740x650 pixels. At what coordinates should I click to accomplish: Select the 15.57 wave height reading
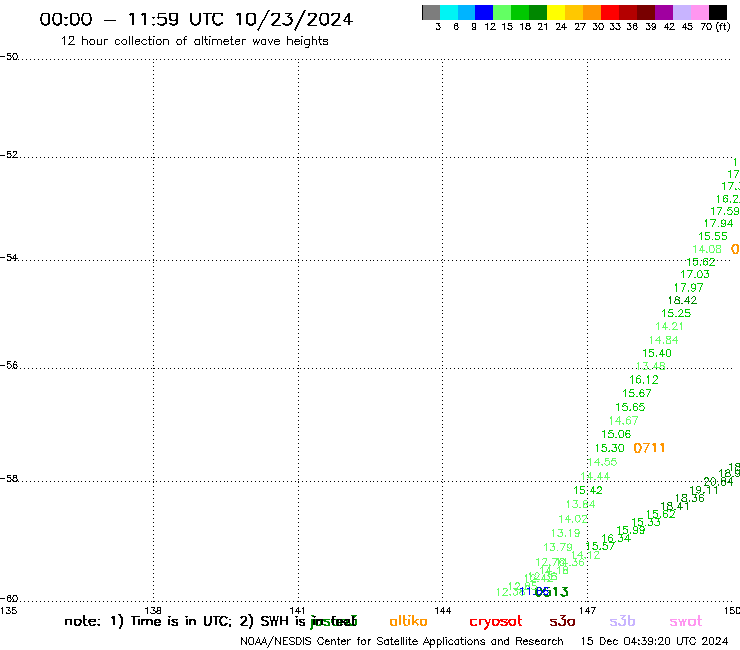pos(600,546)
